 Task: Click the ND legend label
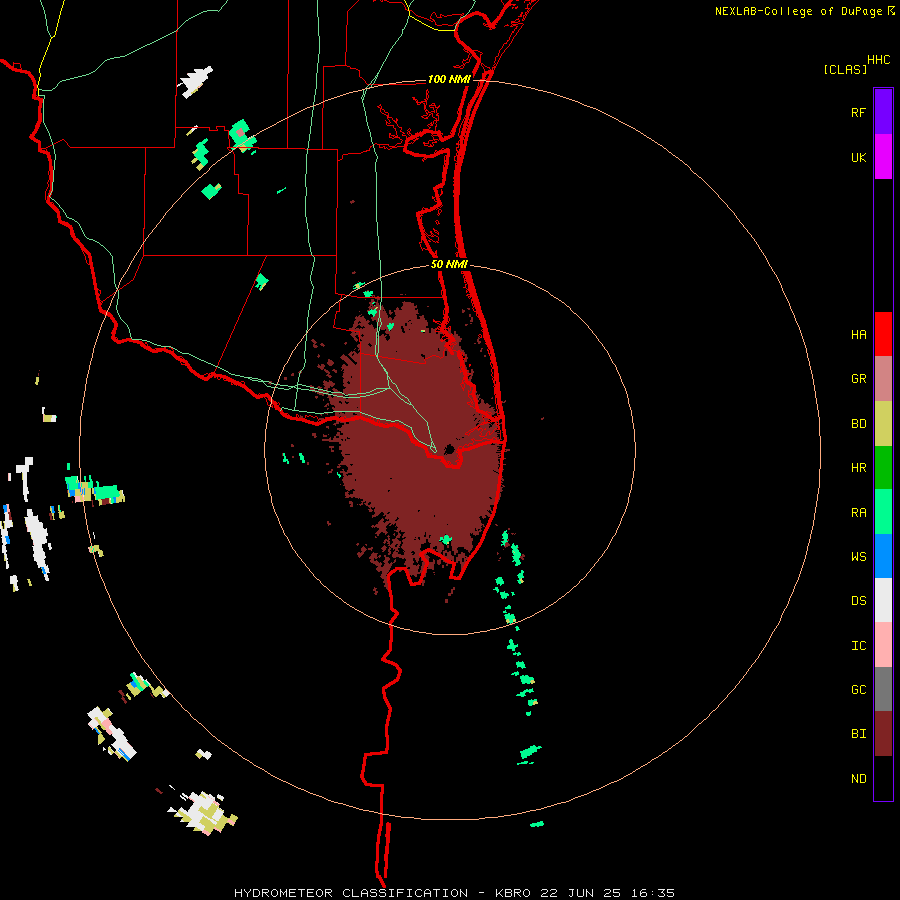click(x=858, y=779)
